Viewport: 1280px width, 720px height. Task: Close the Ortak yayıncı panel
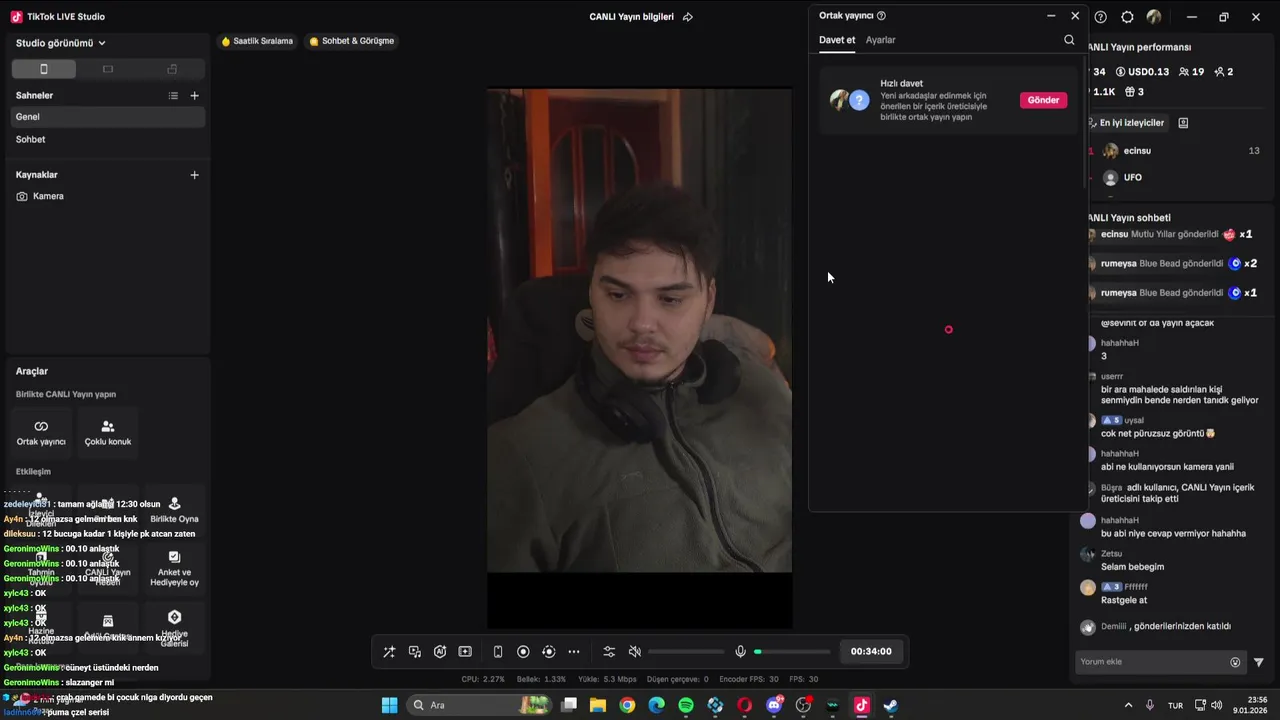pyautogui.click(x=1075, y=16)
